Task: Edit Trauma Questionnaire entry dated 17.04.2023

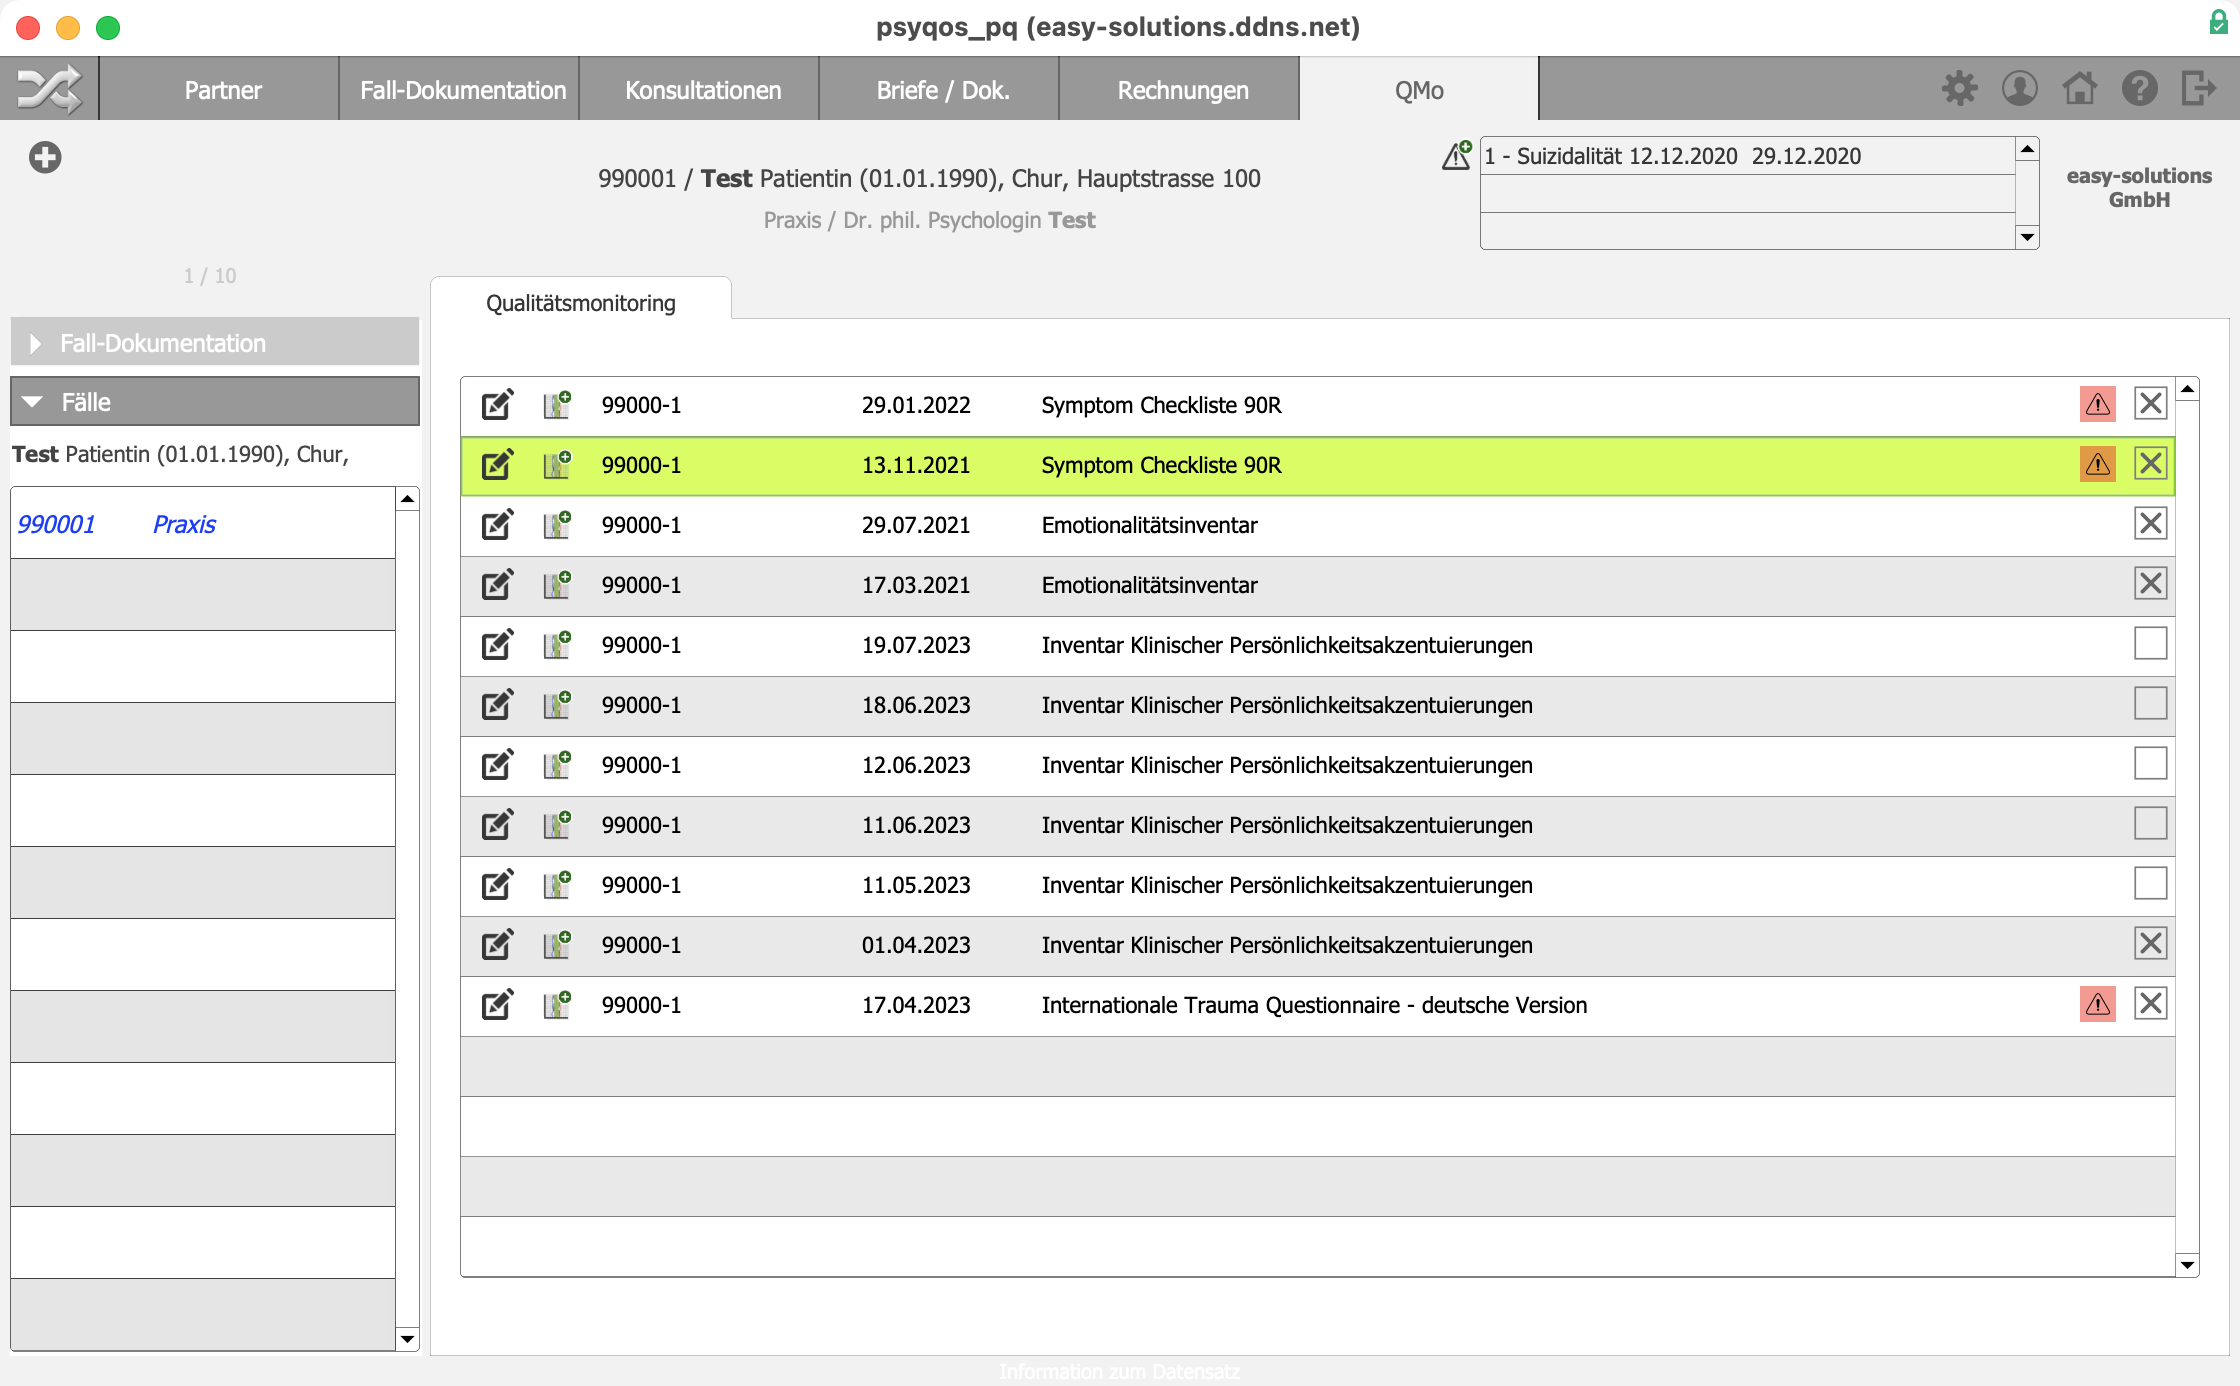Action: (x=497, y=1004)
